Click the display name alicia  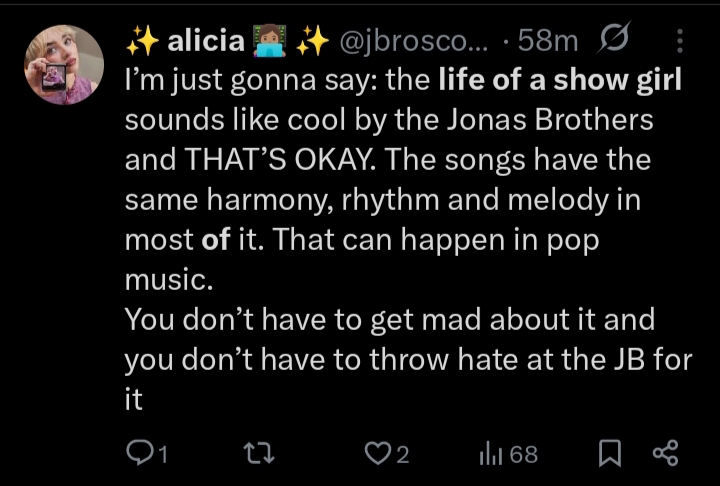pyautogui.click(x=205, y=40)
